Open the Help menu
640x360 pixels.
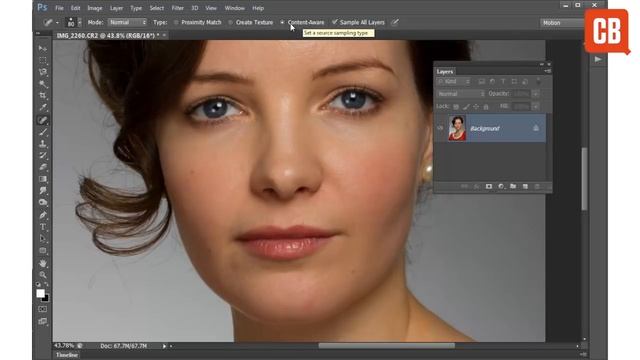pos(258,8)
